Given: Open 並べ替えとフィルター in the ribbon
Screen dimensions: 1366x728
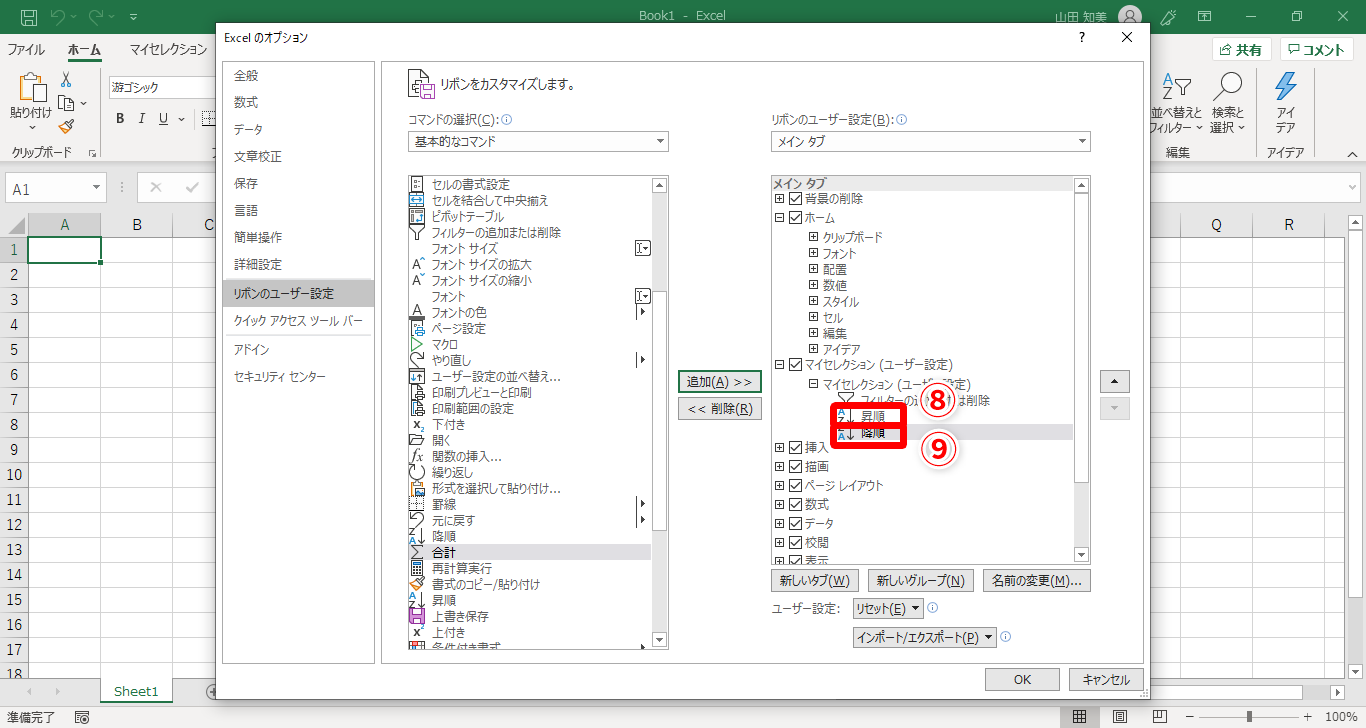Looking at the screenshot, I should coord(1176,103).
